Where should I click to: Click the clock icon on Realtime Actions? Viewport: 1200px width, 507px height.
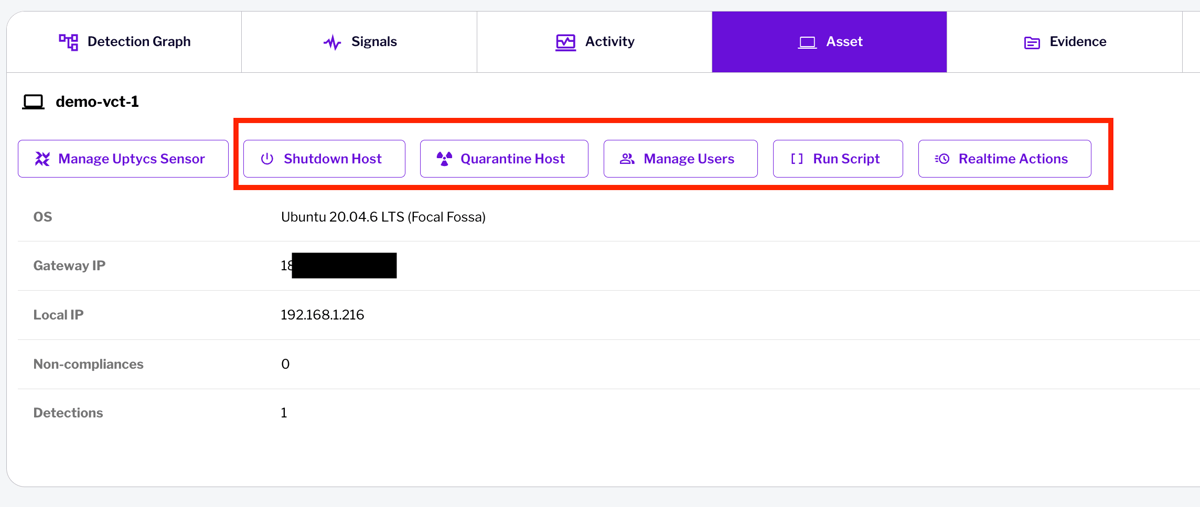coord(942,159)
